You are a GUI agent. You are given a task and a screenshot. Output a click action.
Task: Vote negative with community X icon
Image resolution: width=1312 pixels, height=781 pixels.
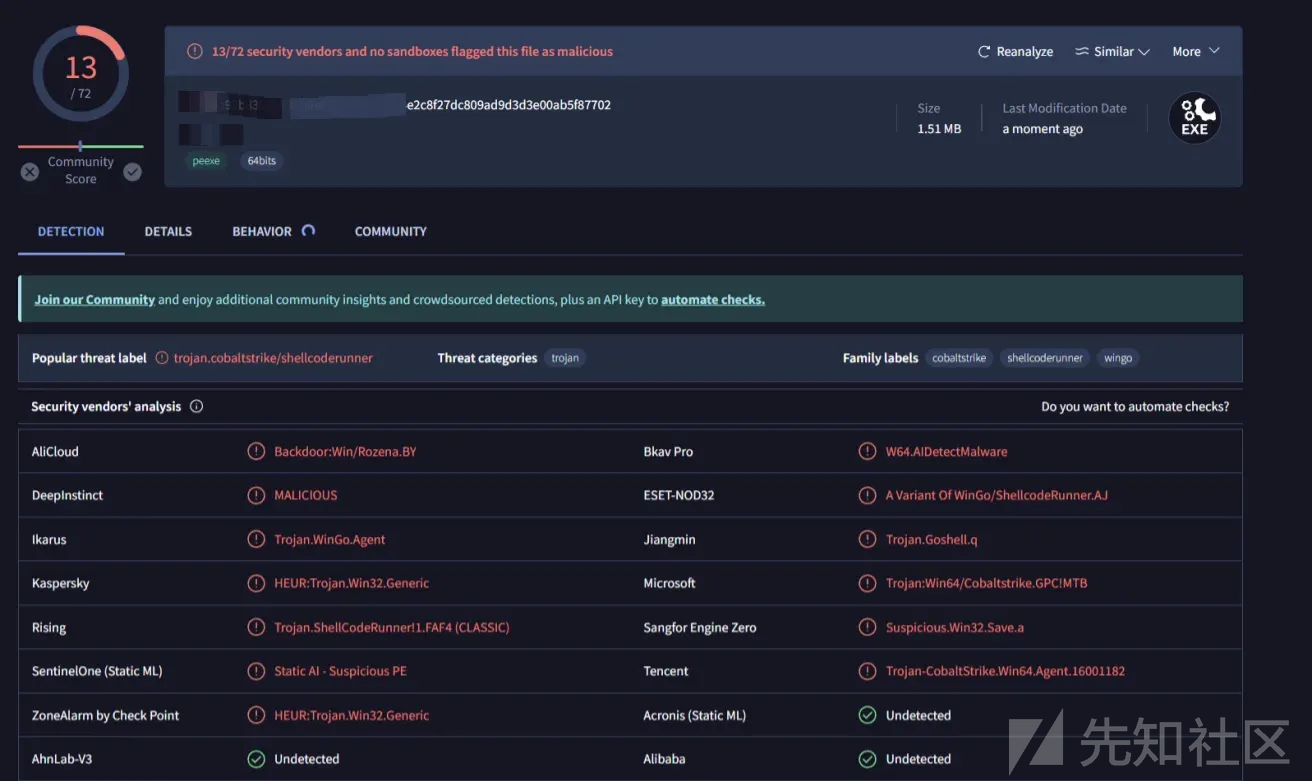[x=30, y=172]
